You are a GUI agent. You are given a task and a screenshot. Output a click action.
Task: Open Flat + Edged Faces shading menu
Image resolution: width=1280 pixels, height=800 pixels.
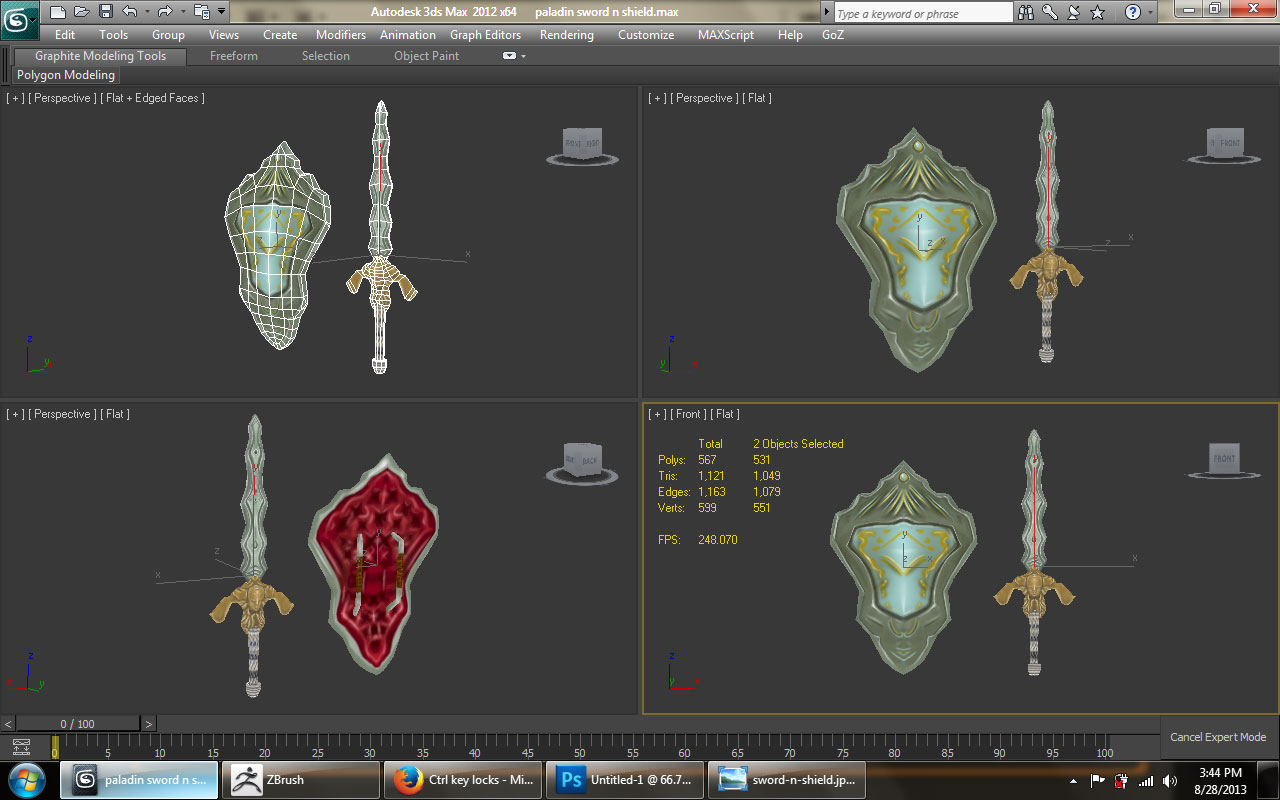click(x=153, y=98)
